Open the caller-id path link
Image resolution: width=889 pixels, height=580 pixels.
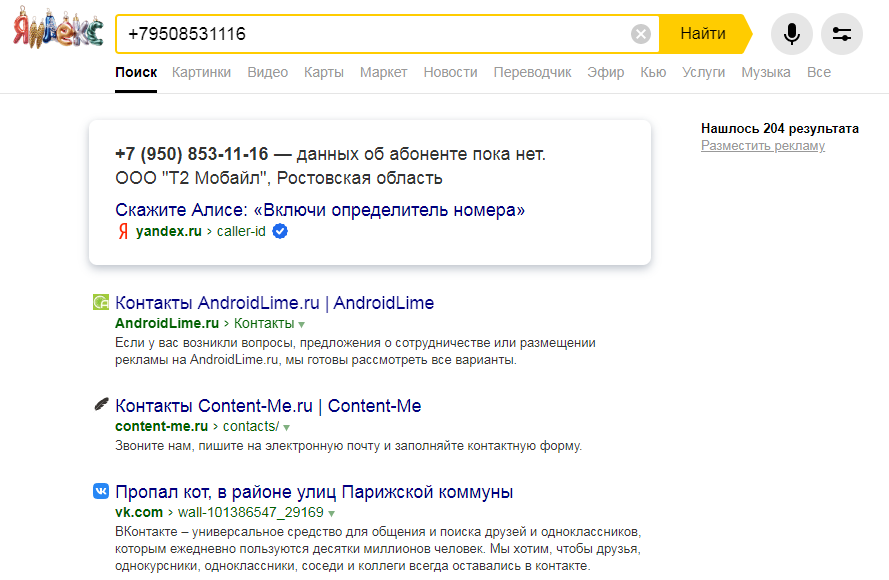241,231
